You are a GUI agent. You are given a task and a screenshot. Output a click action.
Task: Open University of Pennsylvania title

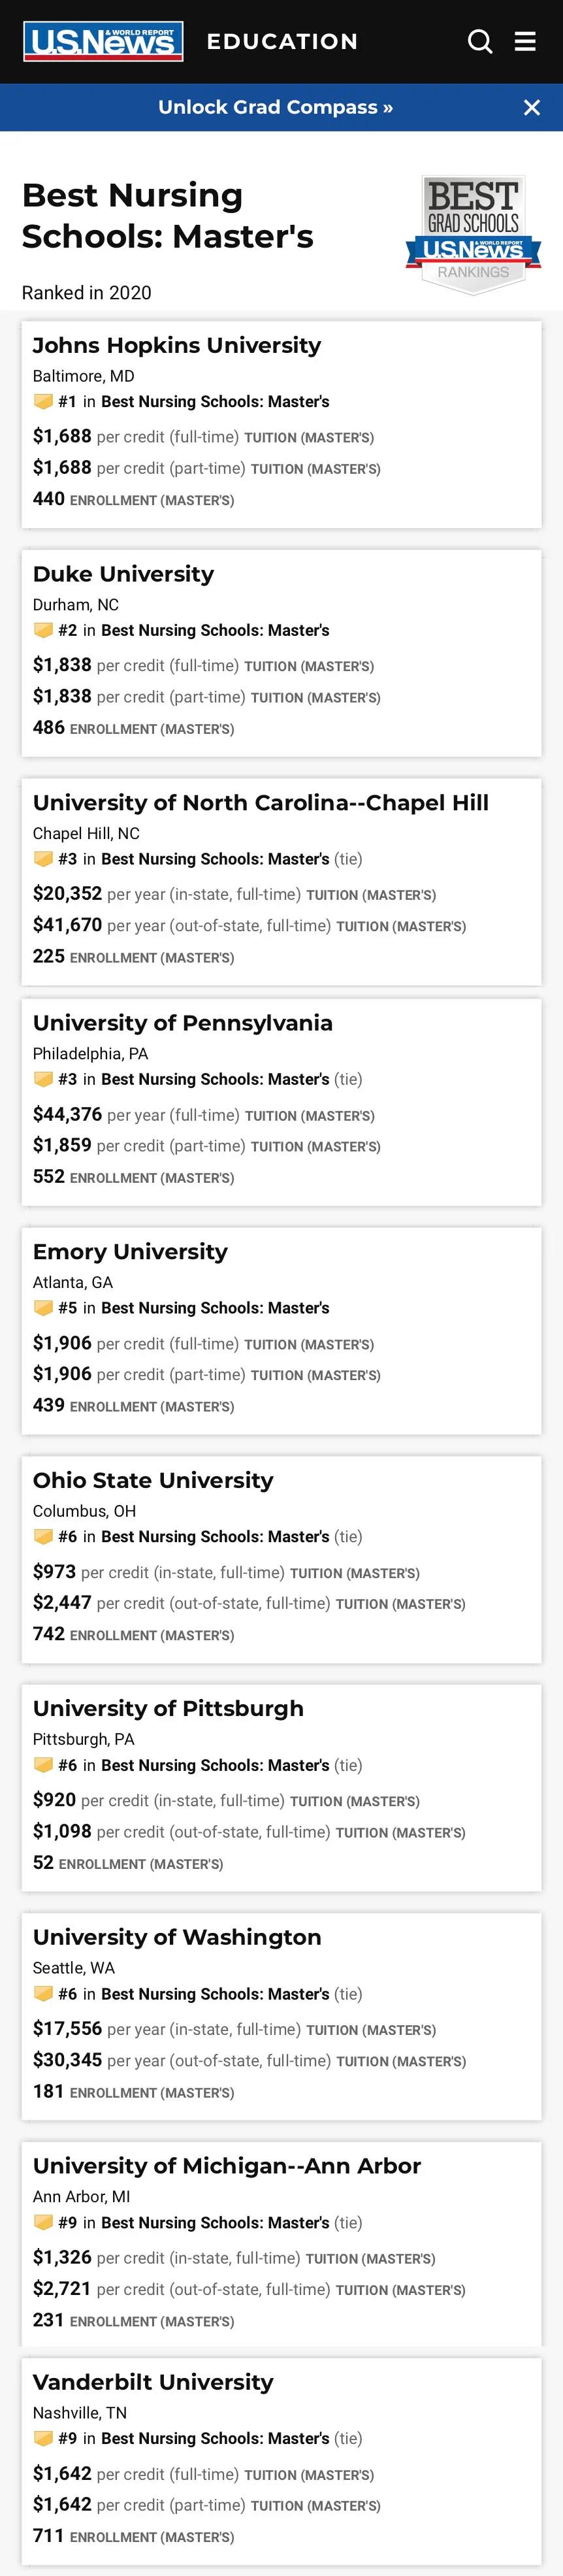click(x=183, y=1023)
